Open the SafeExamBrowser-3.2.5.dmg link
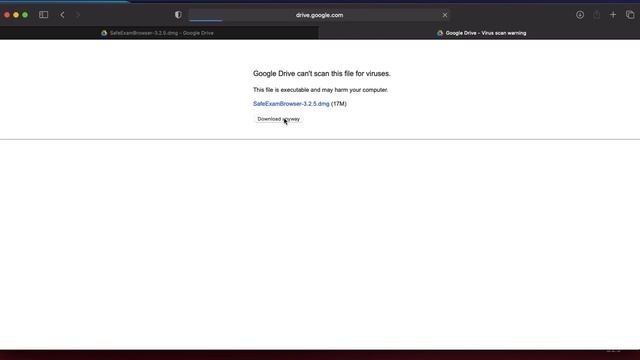640x360 pixels. [x=291, y=104]
